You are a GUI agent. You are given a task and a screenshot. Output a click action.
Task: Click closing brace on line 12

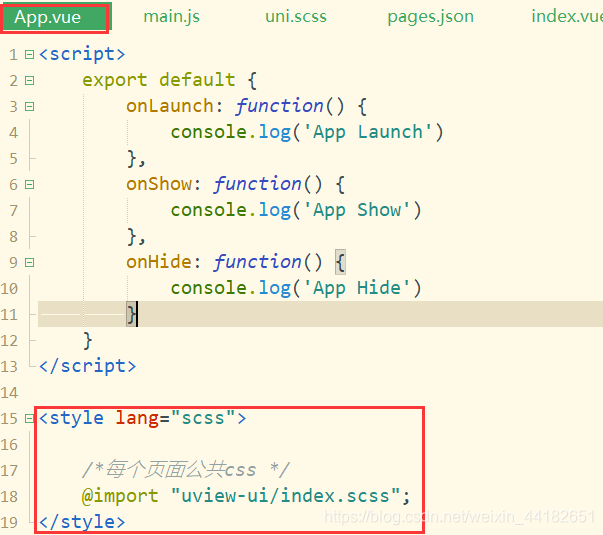point(88,341)
